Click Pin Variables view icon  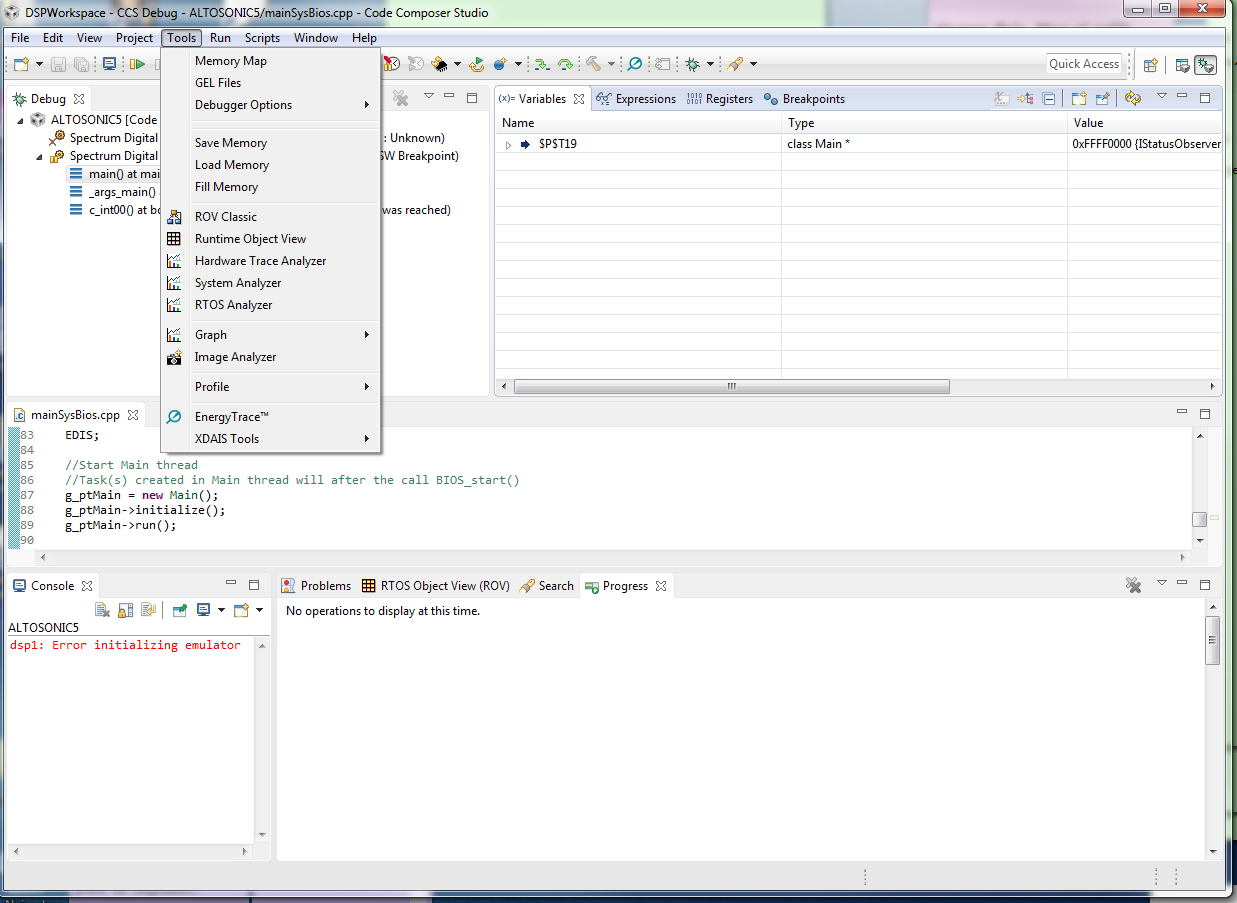click(x=1102, y=99)
